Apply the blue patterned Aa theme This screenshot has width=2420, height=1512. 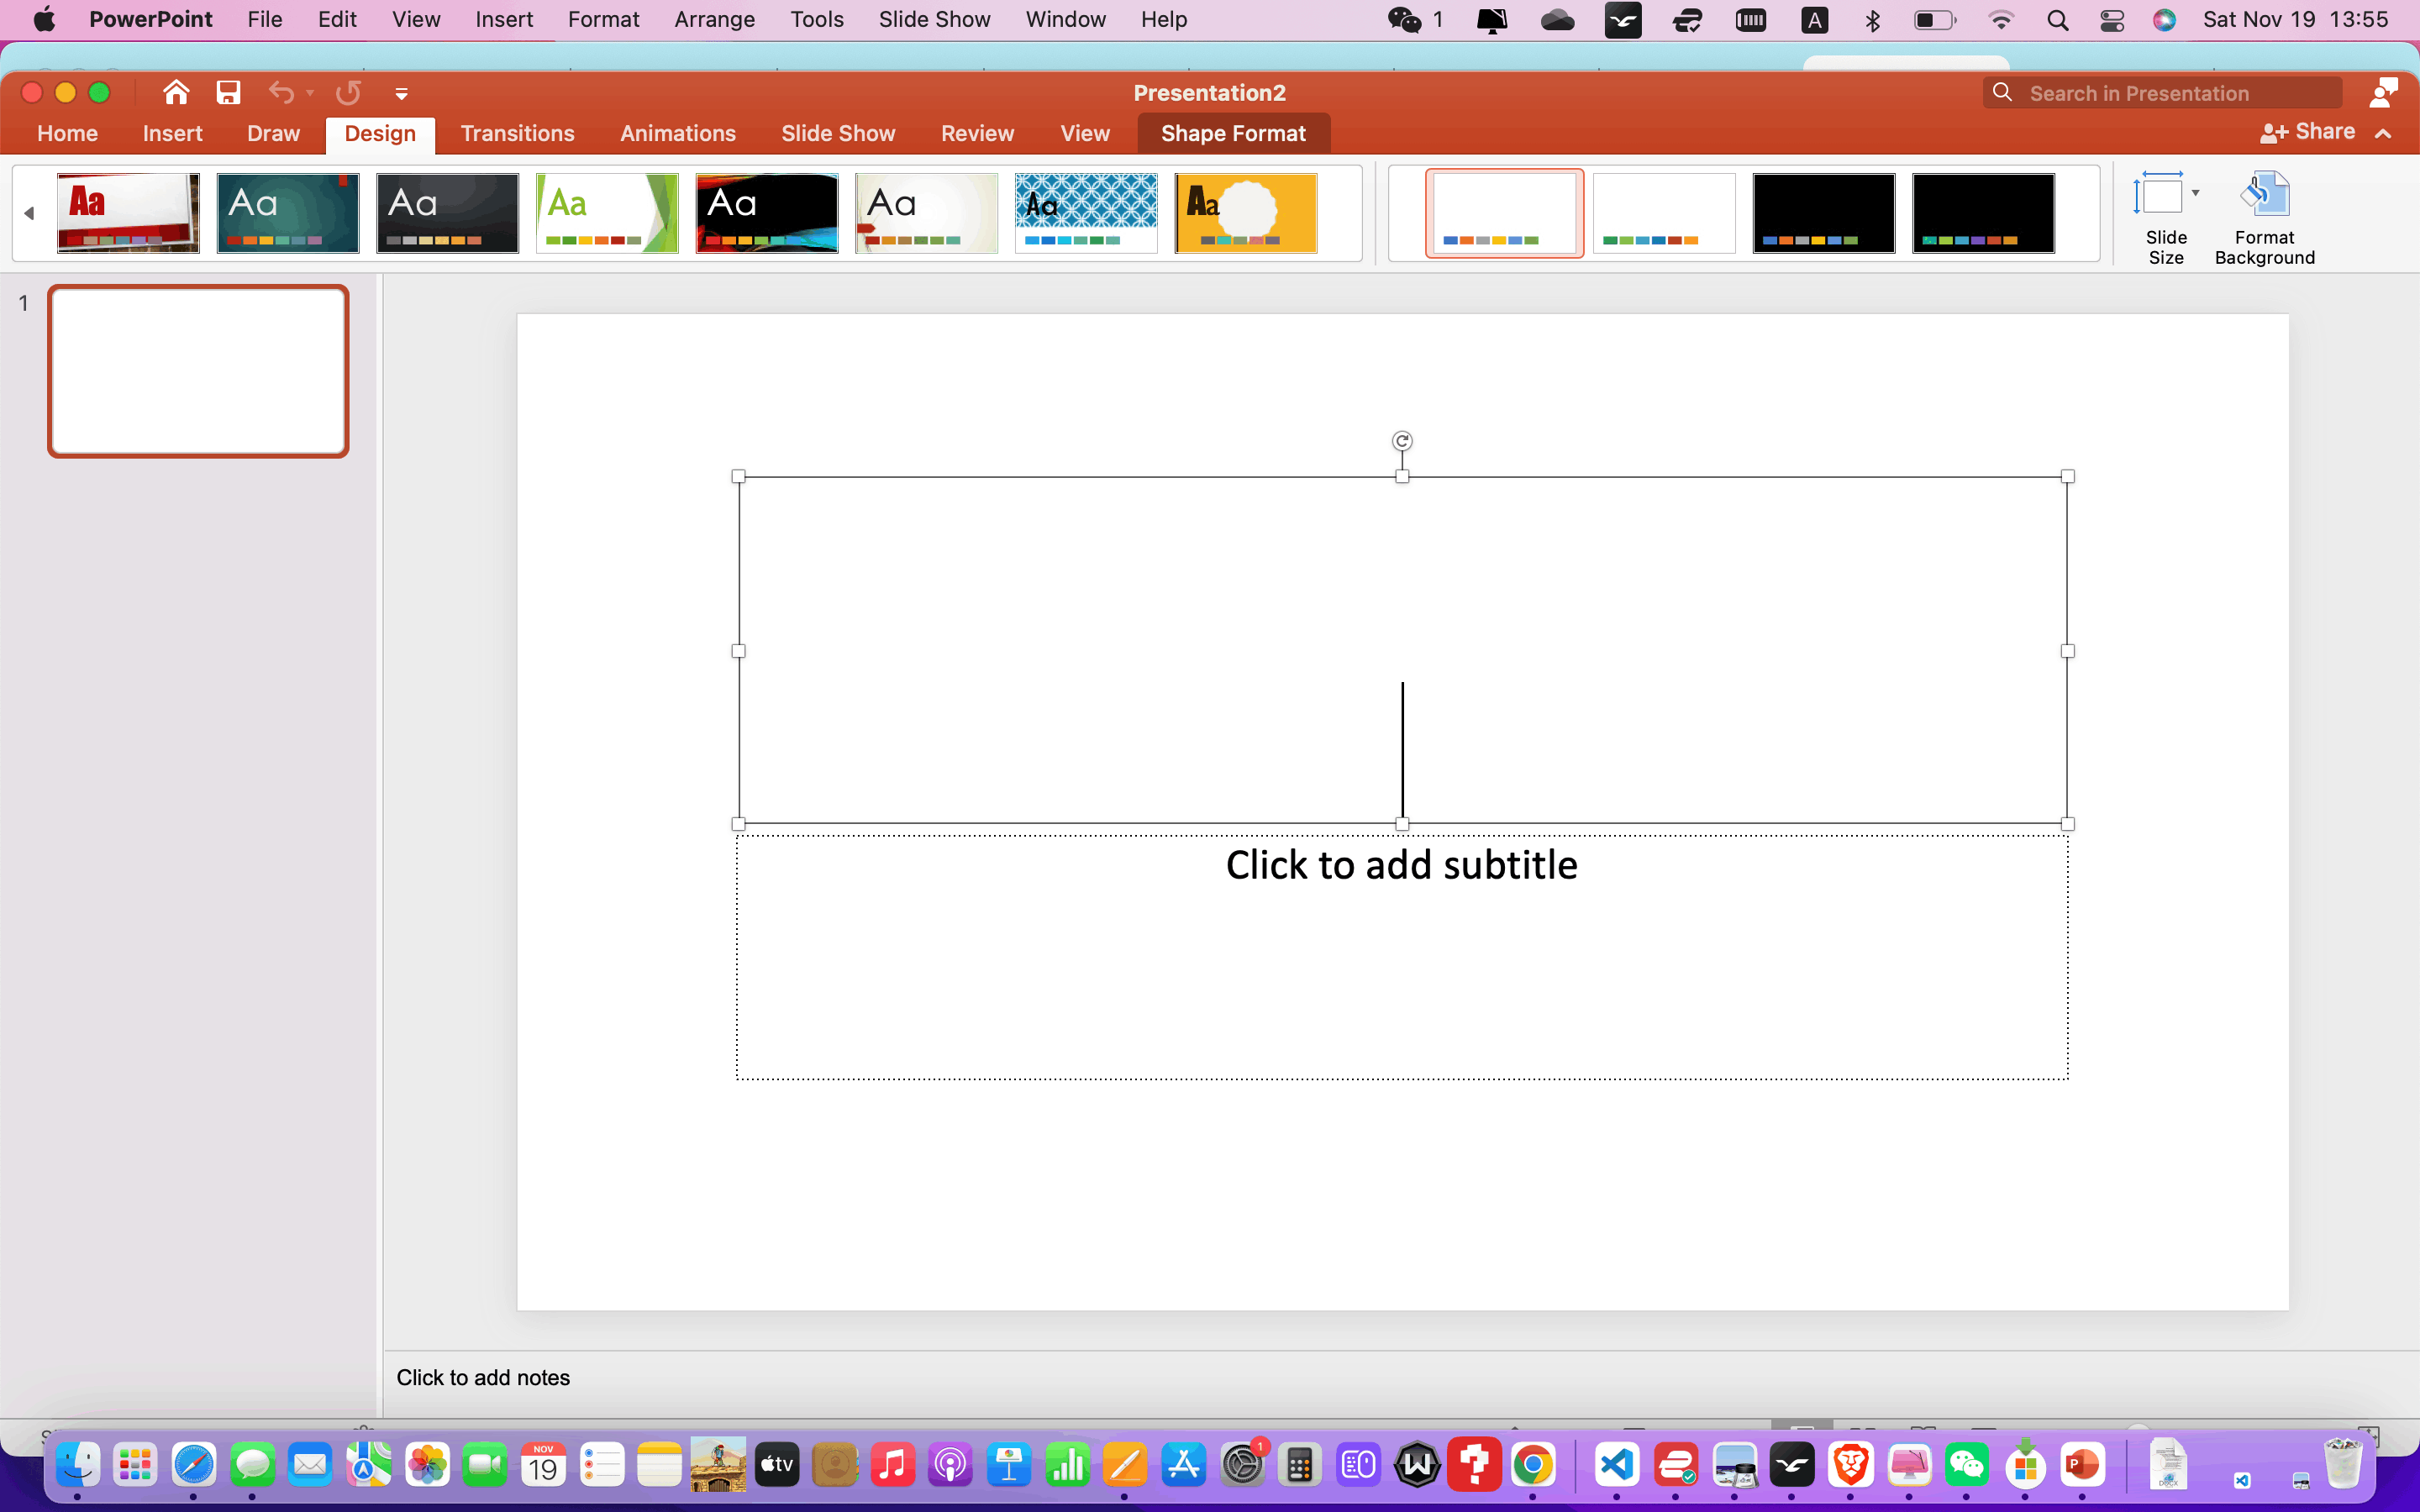1086,212
